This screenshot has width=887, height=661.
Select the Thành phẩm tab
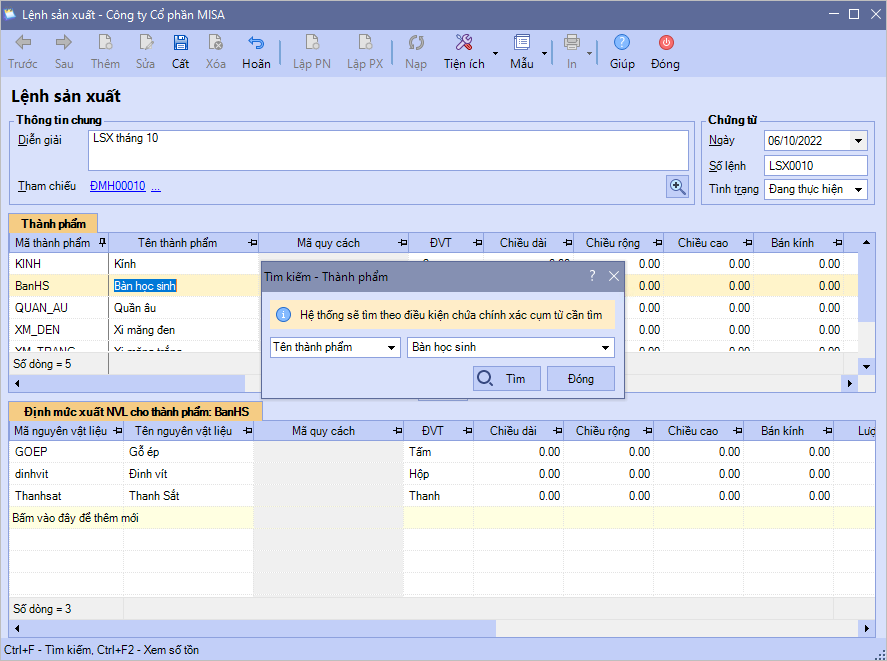[x=53, y=223]
